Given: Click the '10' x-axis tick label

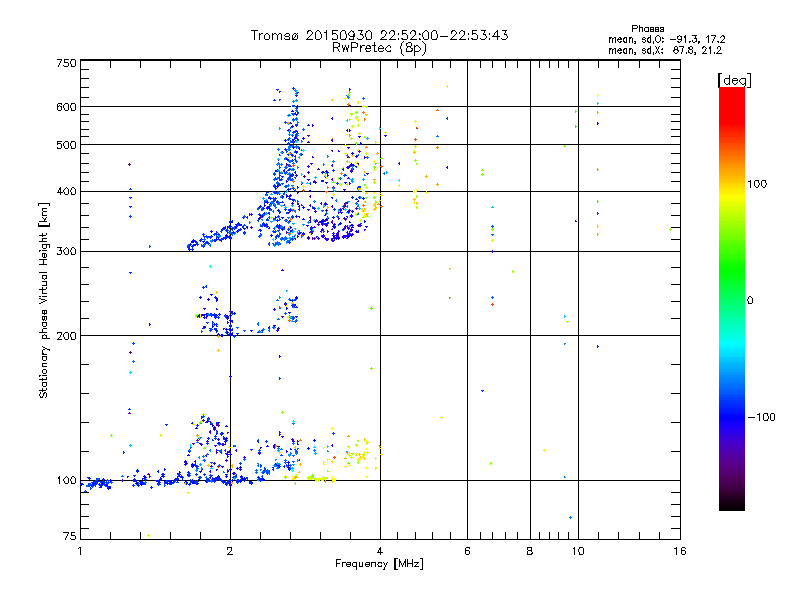Looking at the screenshot, I should (x=578, y=551).
